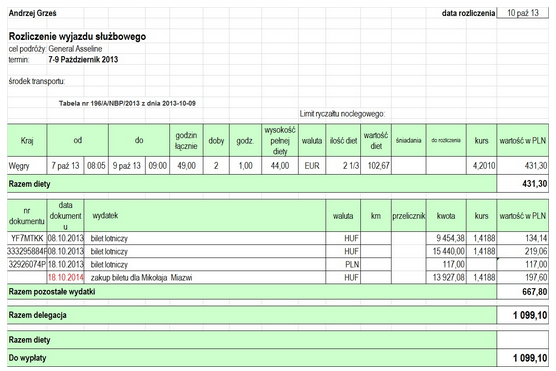Viewport: 556px width, 371px height.
Task: Select the PLN currency cell
Action: 343,265
